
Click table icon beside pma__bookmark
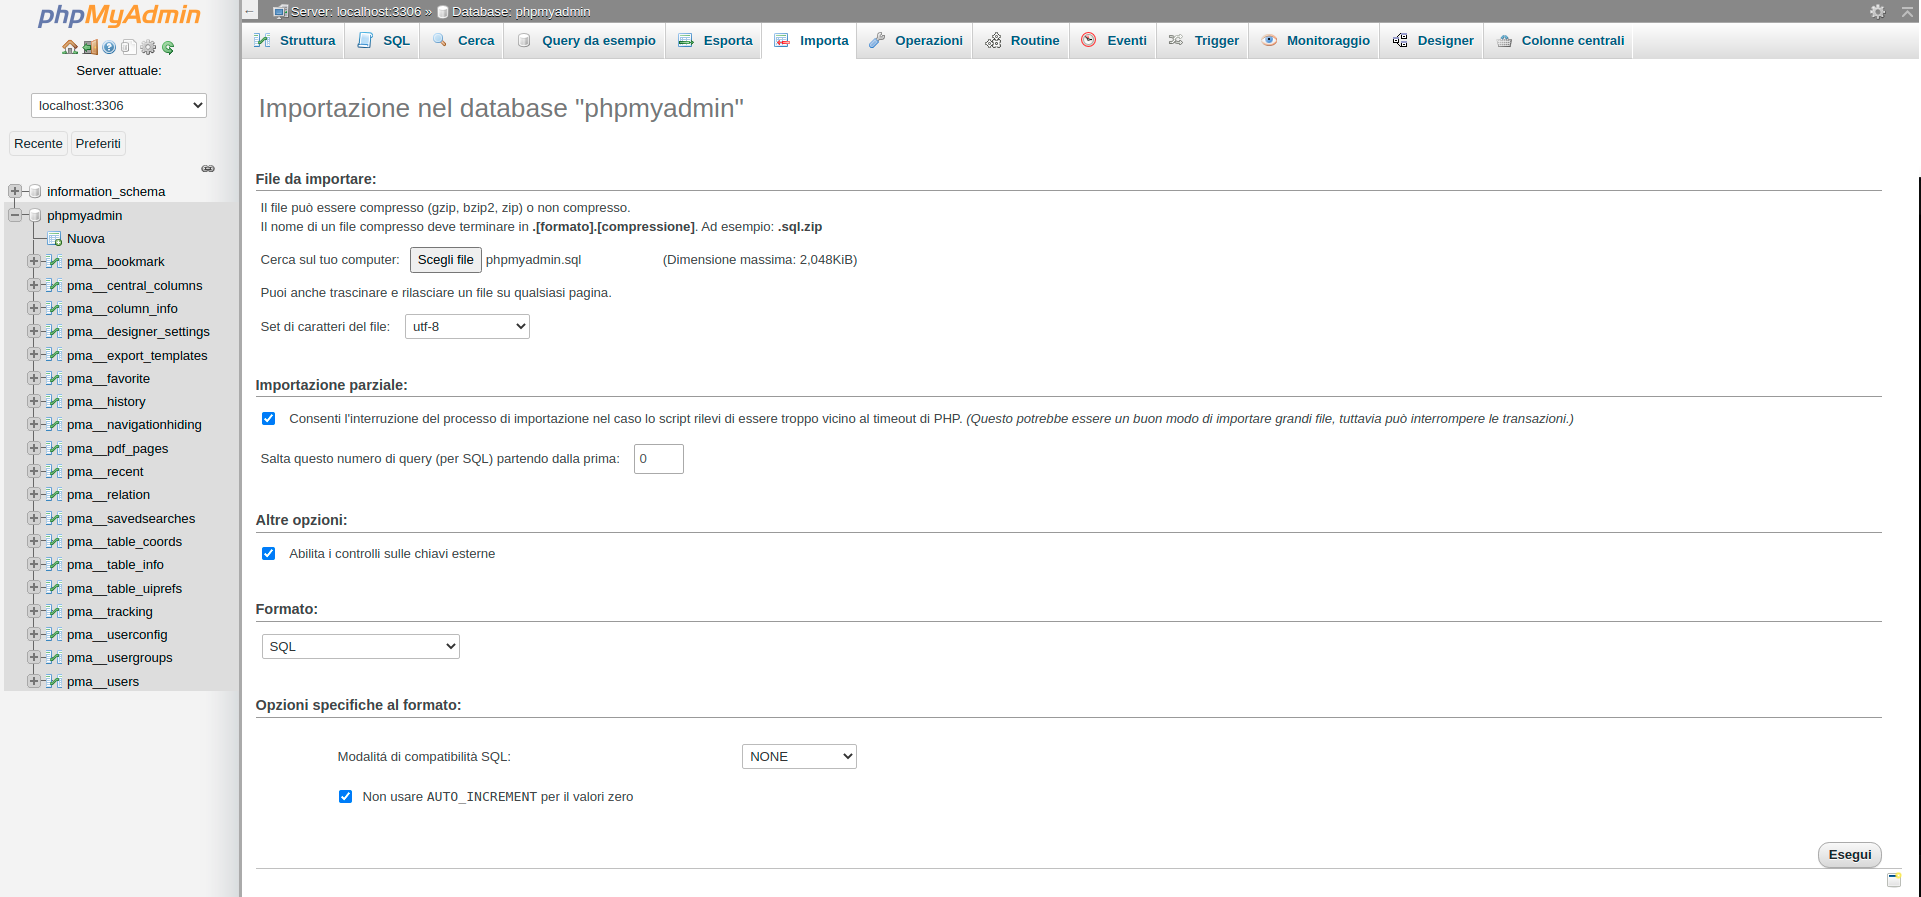pos(55,261)
